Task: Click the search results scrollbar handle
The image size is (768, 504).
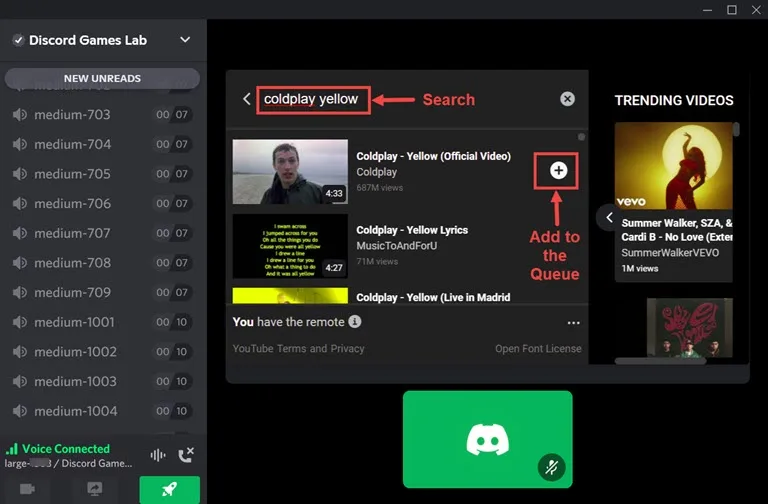Action: tap(581, 137)
